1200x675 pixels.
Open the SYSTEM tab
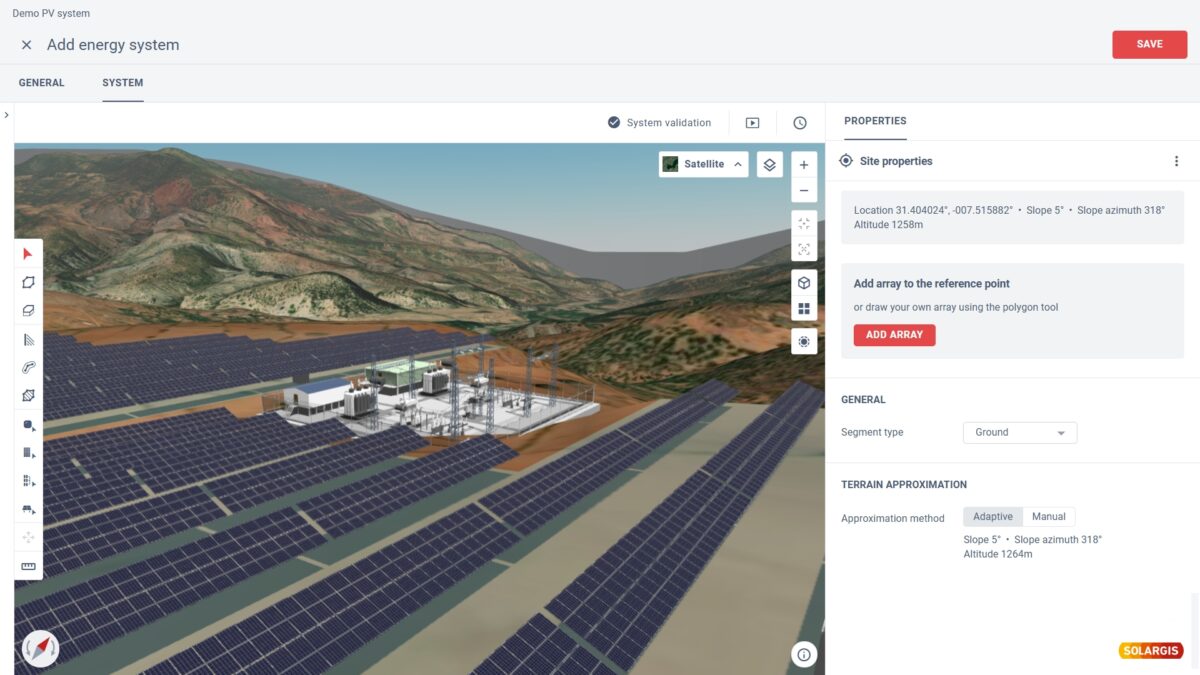pos(122,83)
